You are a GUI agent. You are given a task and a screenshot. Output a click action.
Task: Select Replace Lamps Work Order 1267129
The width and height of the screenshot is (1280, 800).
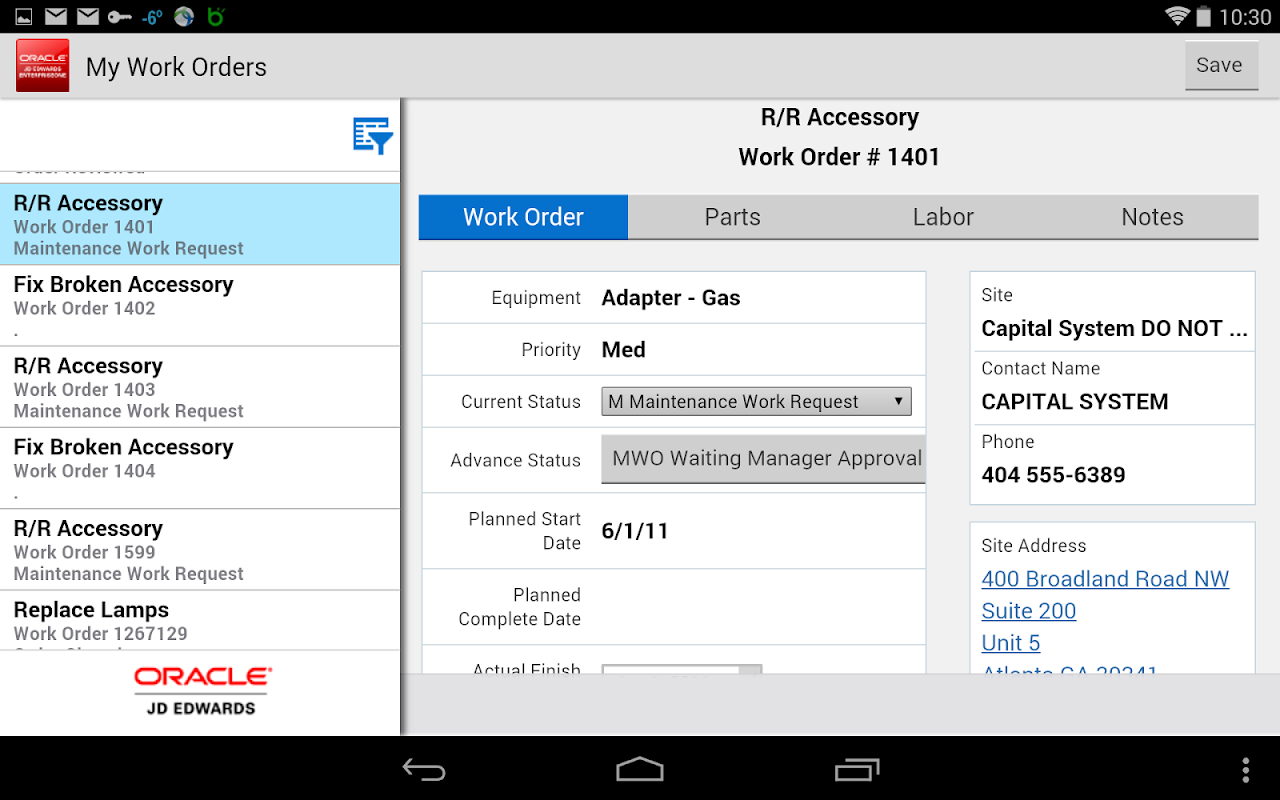click(x=200, y=621)
